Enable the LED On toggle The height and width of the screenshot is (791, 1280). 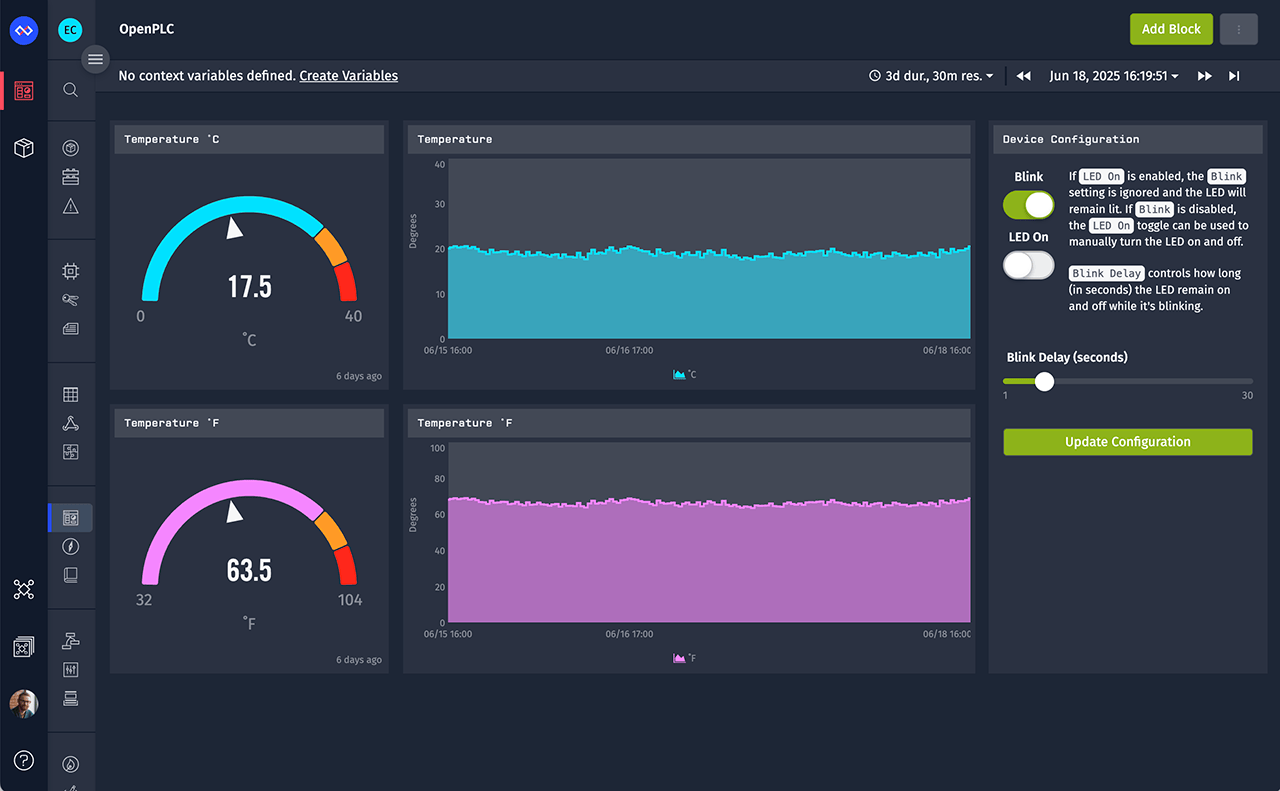click(x=1028, y=265)
